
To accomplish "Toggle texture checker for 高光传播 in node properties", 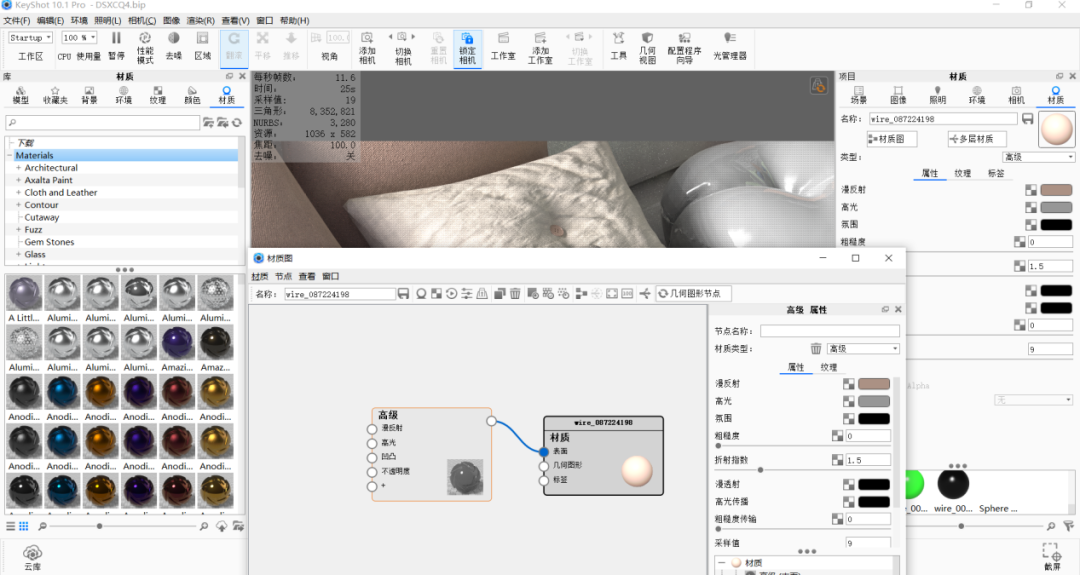I will (x=849, y=501).
